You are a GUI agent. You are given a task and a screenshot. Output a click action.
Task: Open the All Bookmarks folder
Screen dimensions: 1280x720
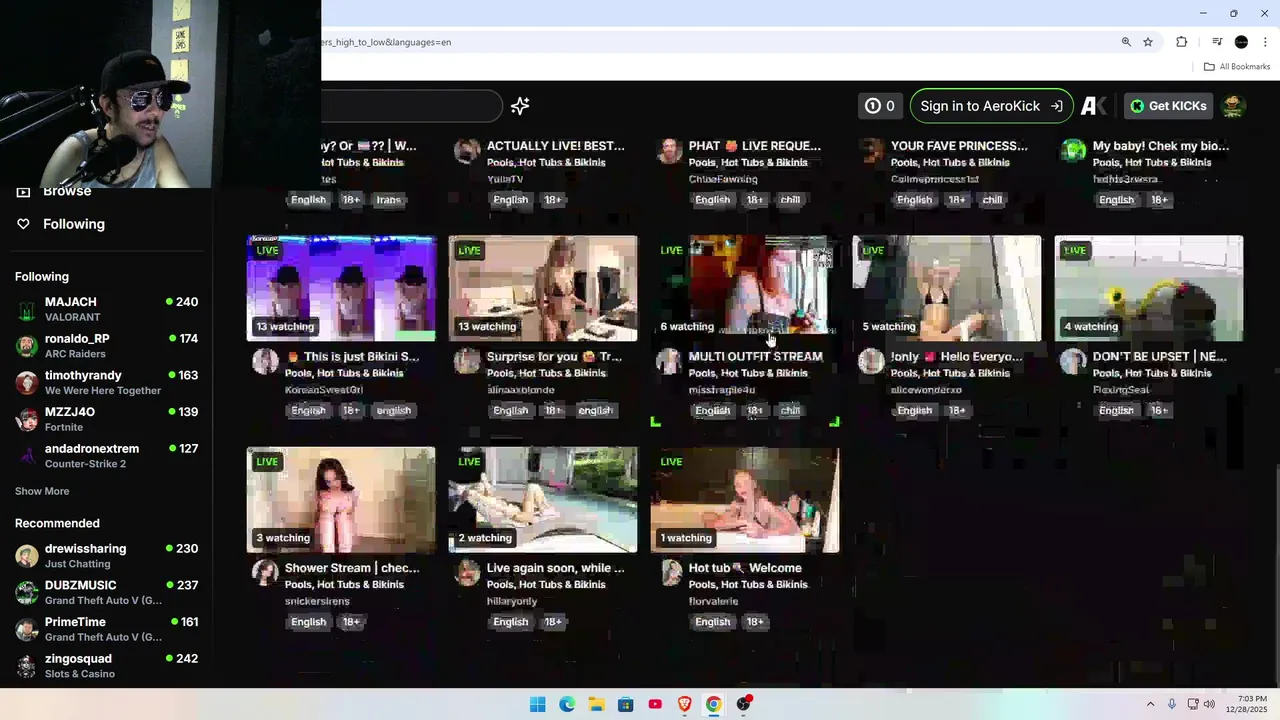pos(1237,67)
